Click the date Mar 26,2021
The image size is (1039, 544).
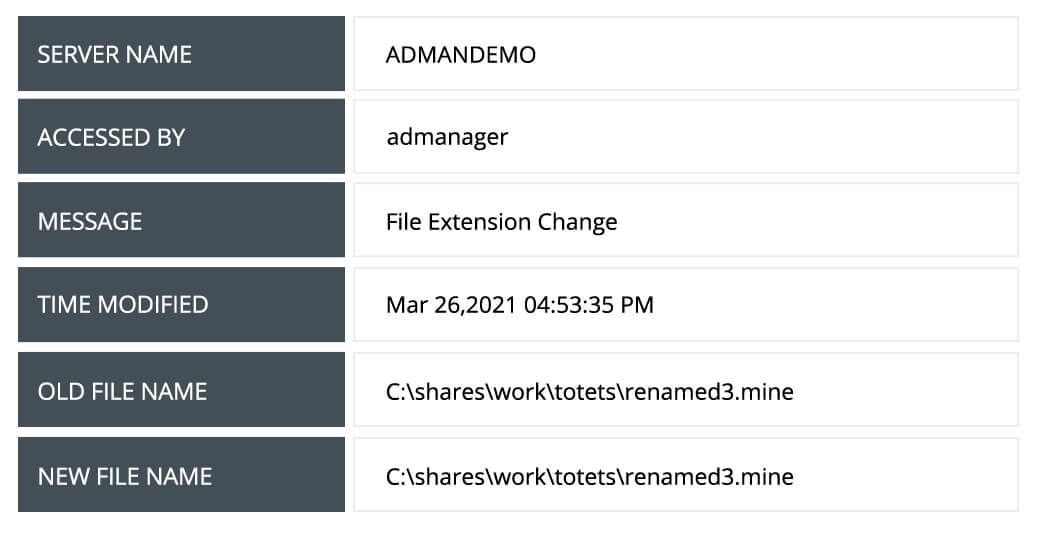pos(451,305)
